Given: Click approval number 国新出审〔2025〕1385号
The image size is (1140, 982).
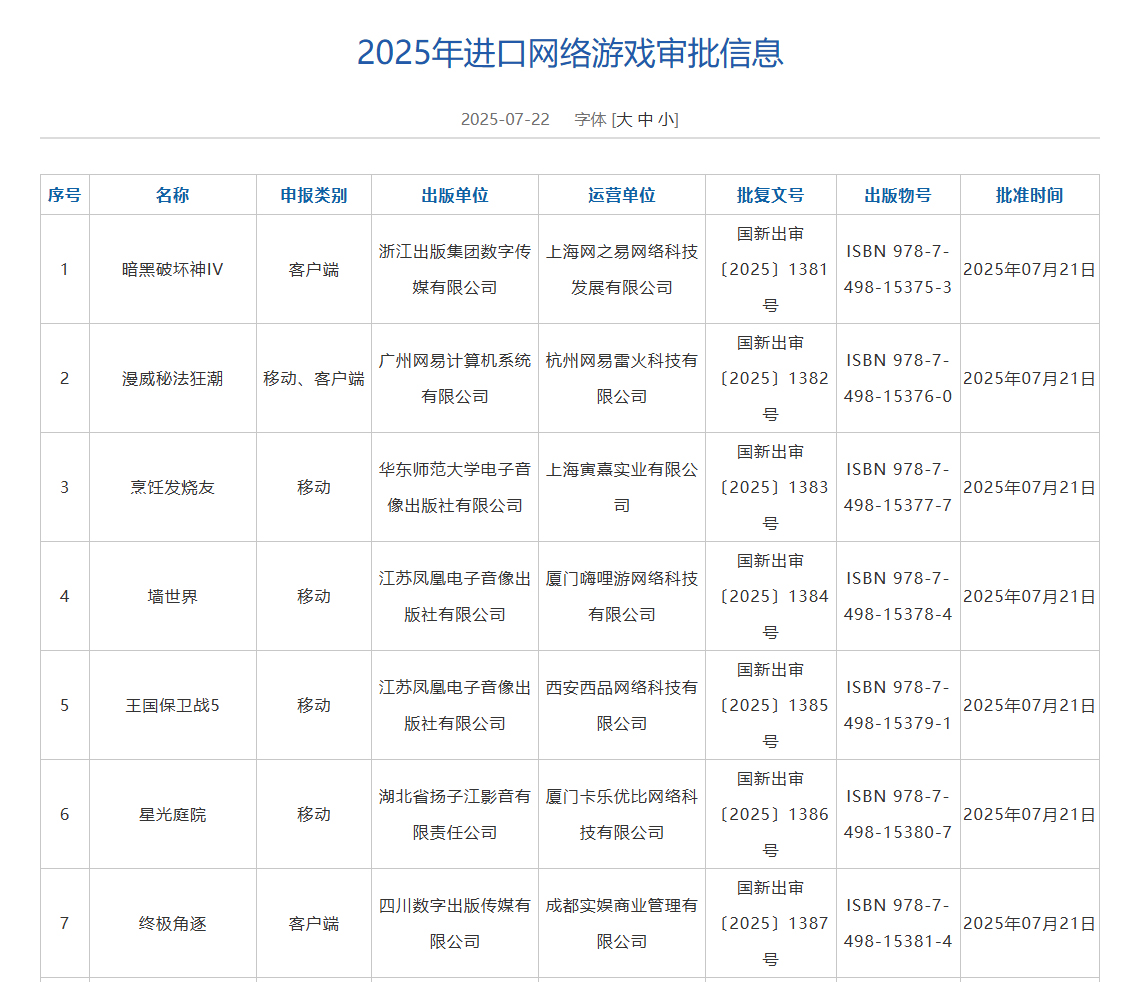Looking at the screenshot, I should tap(771, 706).
